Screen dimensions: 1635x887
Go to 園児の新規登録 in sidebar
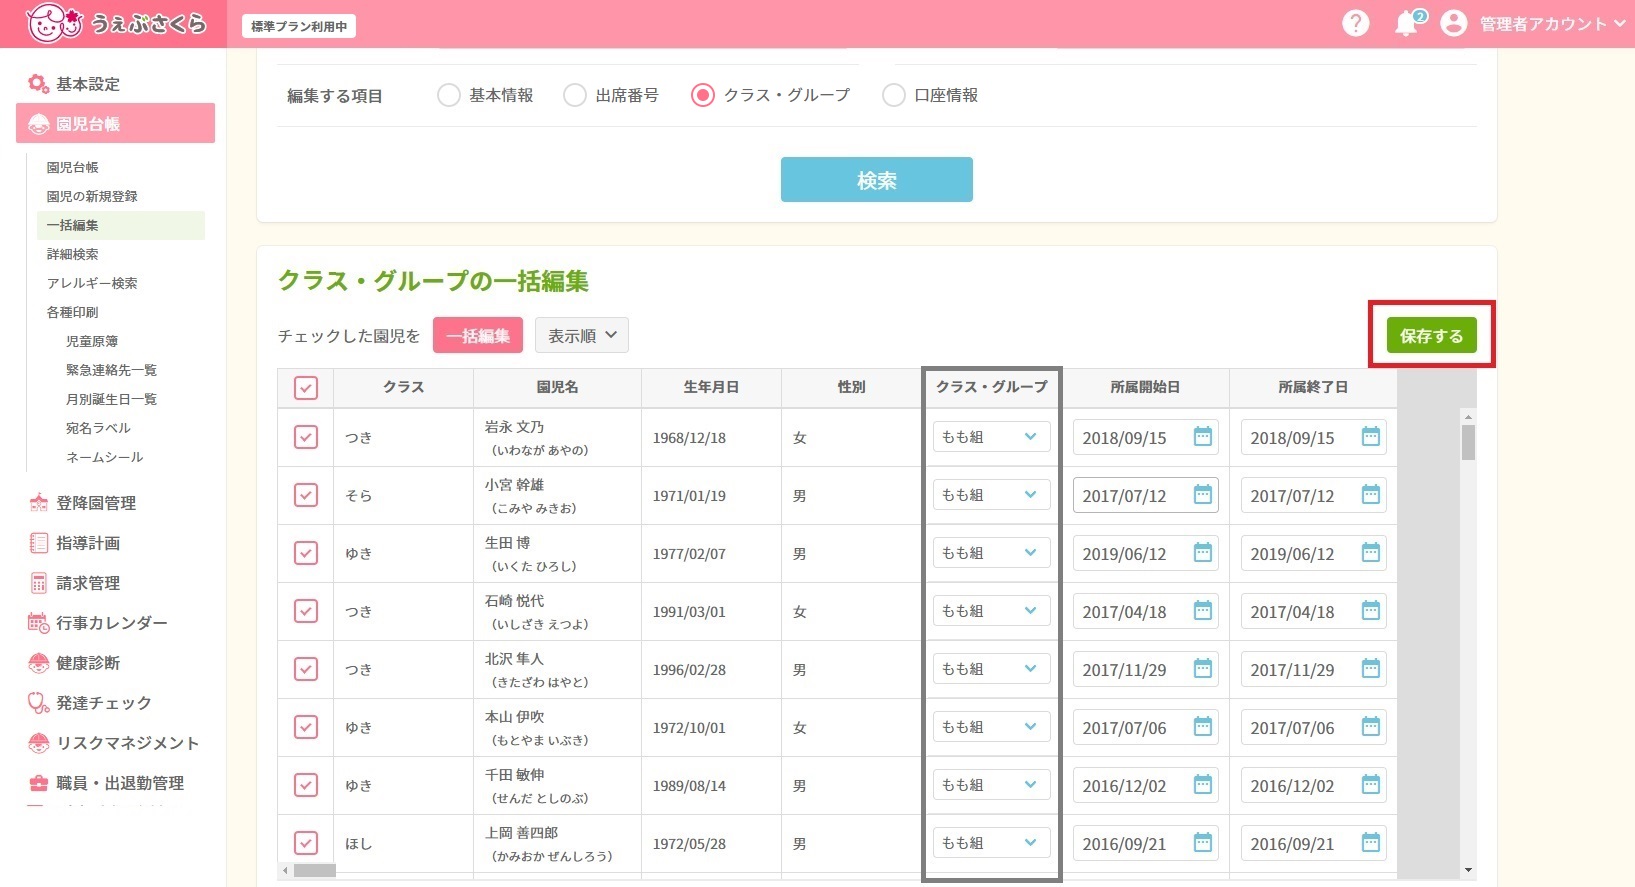pos(92,196)
